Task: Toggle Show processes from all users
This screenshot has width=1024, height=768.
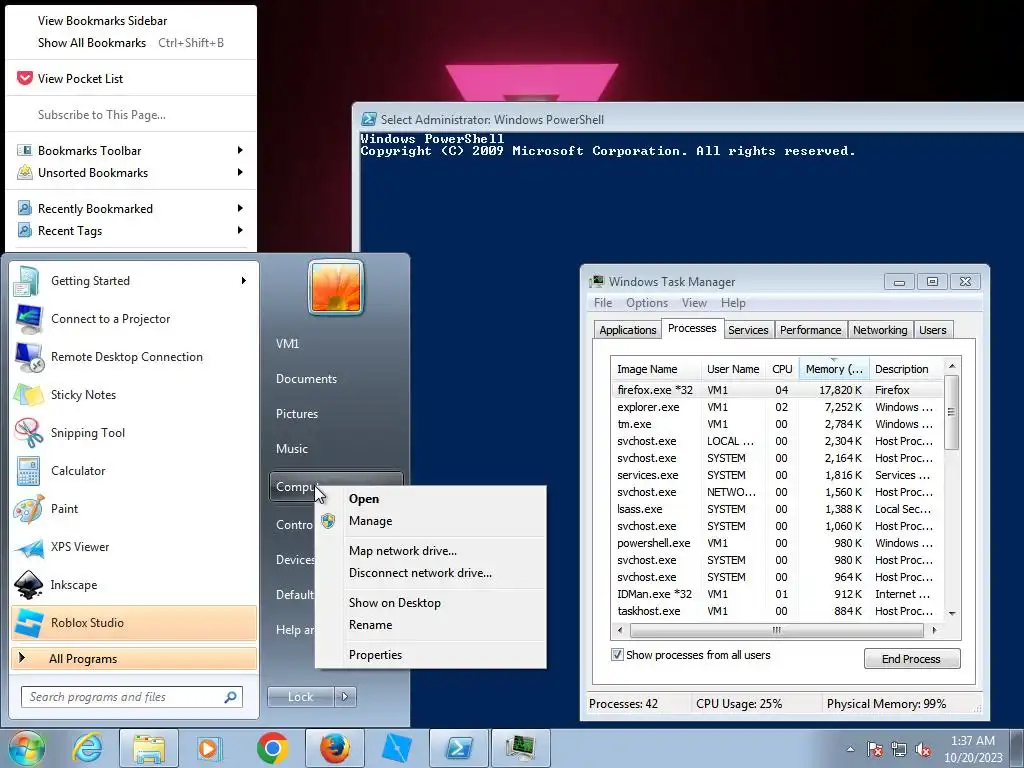Action: click(x=617, y=654)
